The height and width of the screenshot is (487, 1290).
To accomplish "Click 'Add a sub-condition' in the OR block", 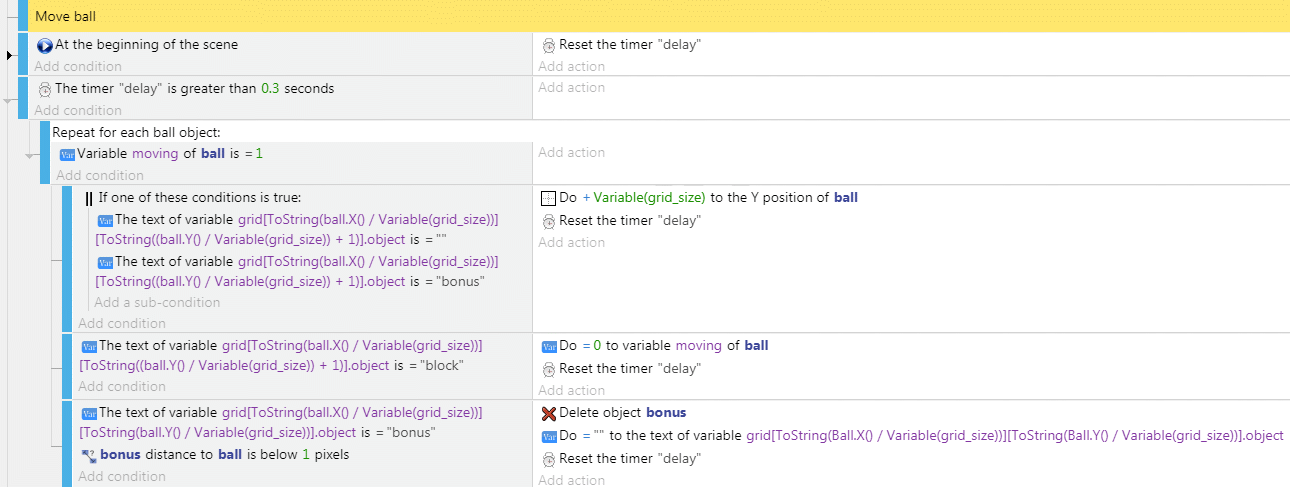I will 157,302.
